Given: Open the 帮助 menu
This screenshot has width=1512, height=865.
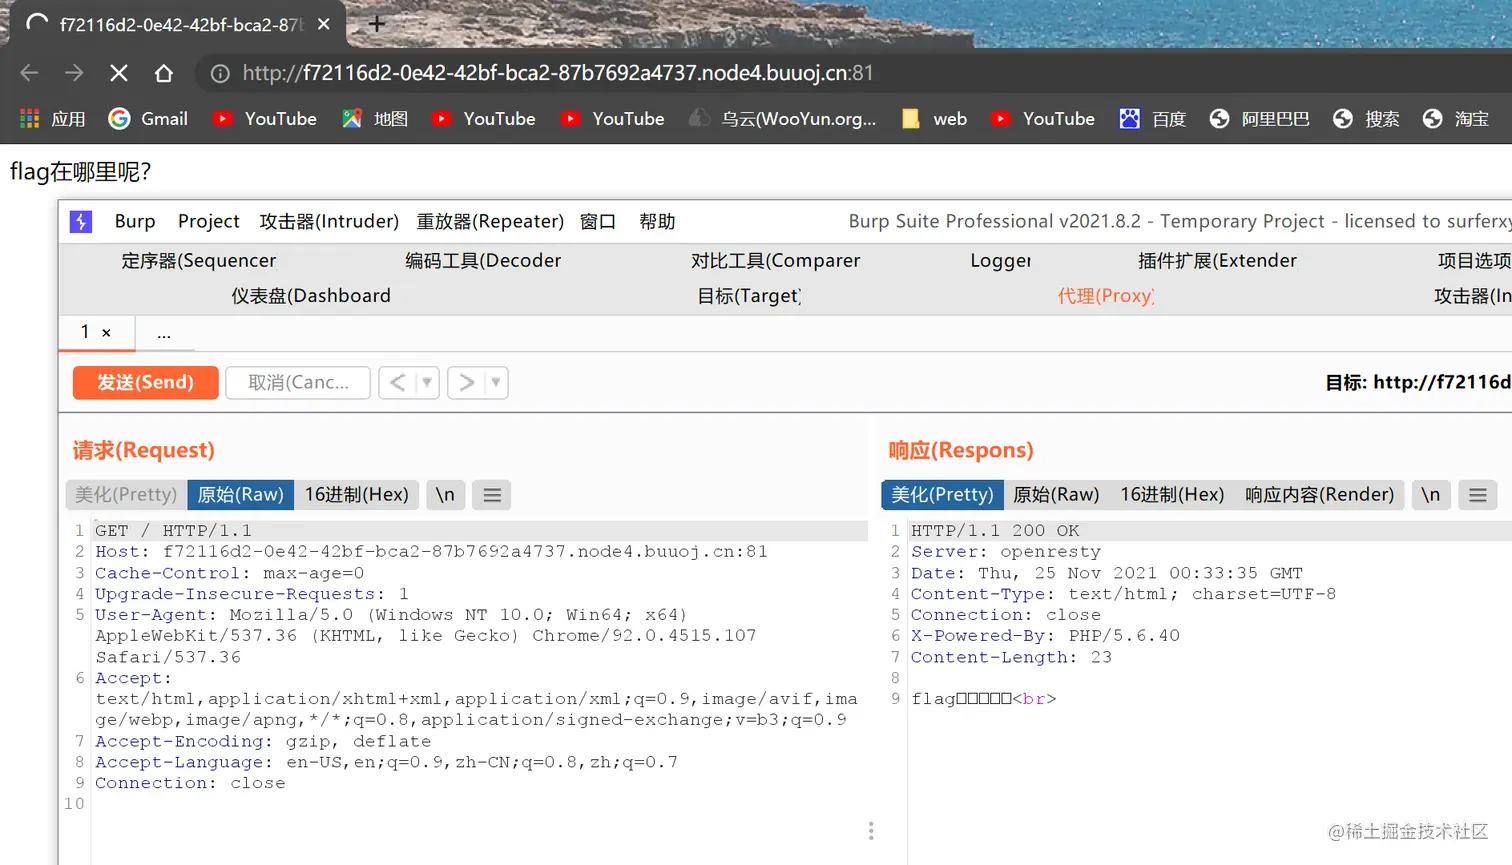Looking at the screenshot, I should (x=657, y=221).
